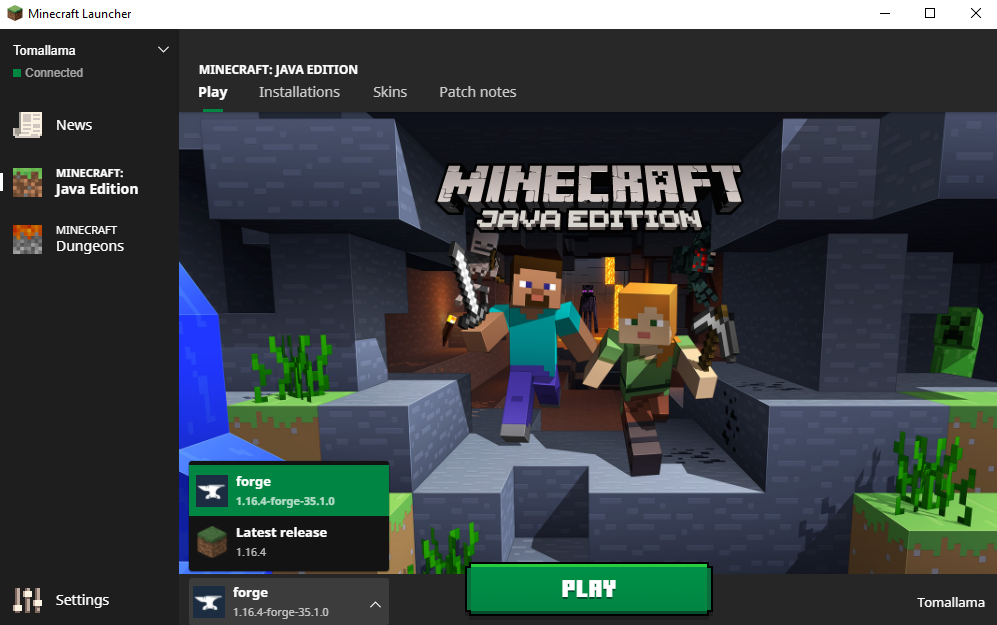Open the Patch notes tab
This screenshot has width=997, height=625.
click(478, 92)
